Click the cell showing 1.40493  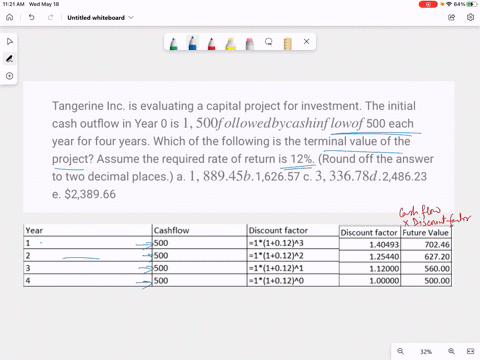(370, 245)
